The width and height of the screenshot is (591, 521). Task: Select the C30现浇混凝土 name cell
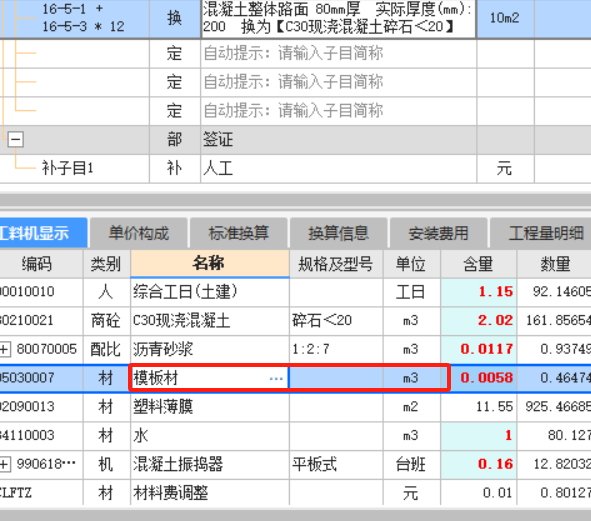210,320
